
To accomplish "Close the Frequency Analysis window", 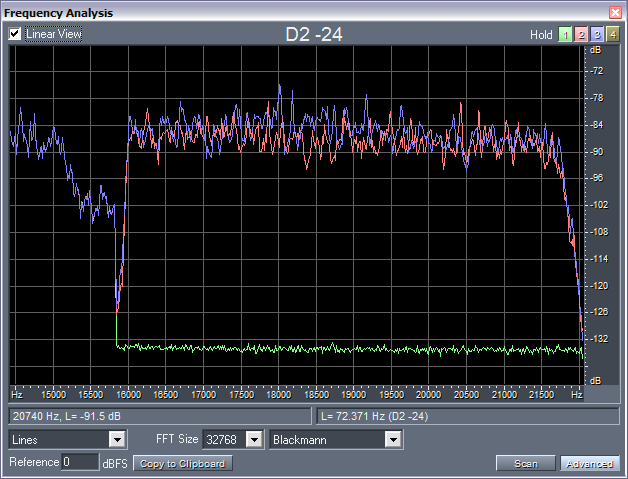I will 615,12.
